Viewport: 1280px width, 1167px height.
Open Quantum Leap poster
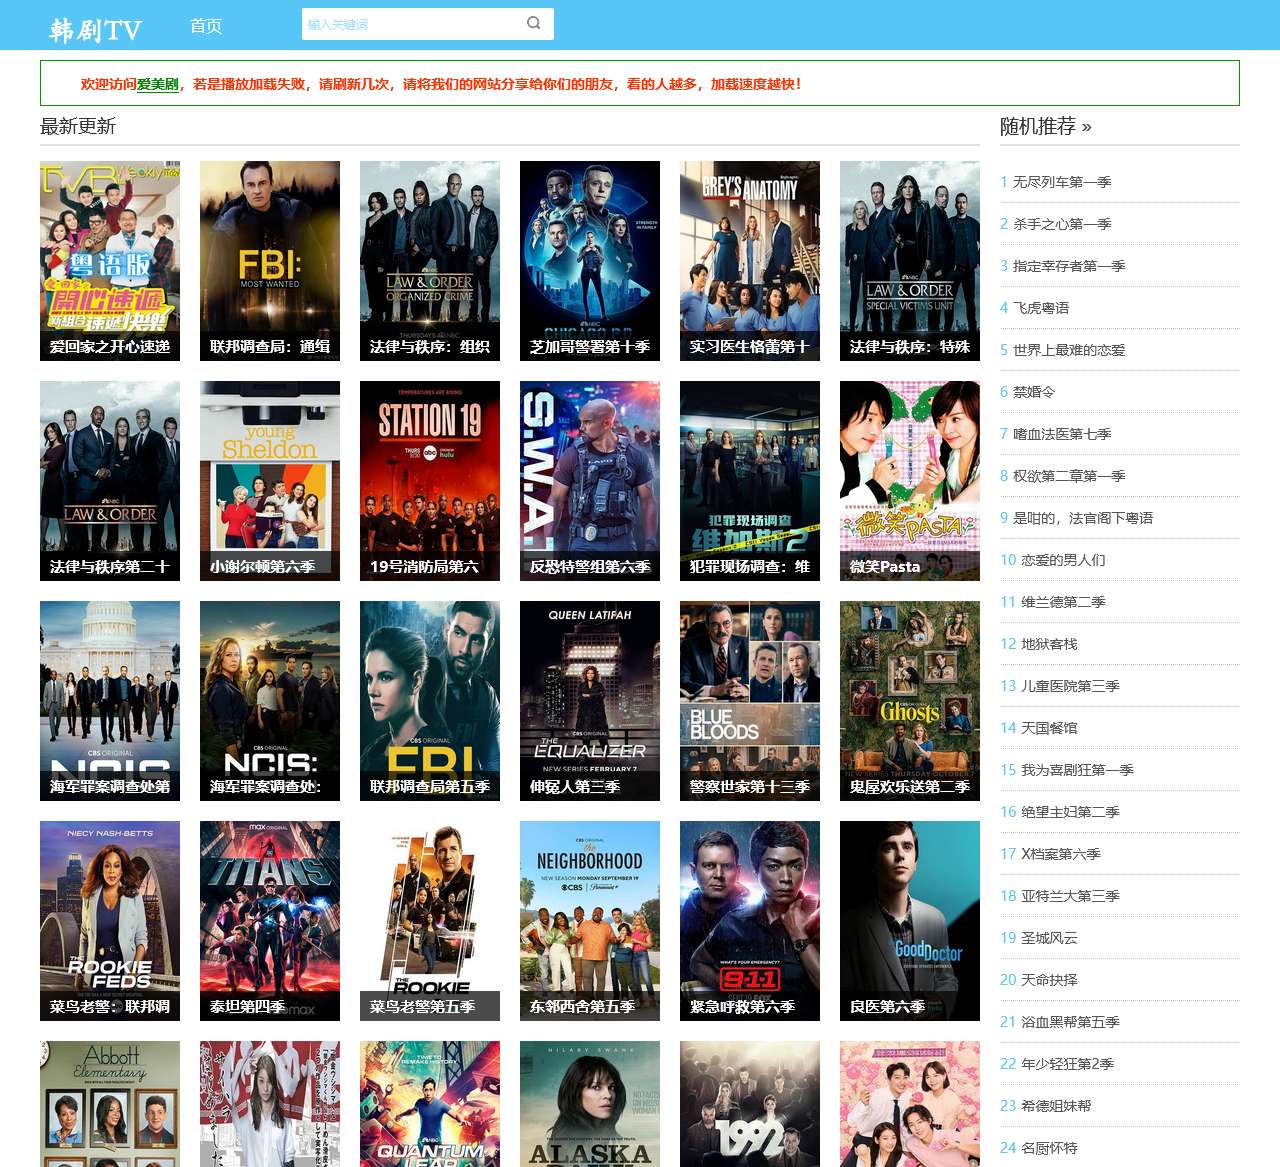[x=430, y=1104]
